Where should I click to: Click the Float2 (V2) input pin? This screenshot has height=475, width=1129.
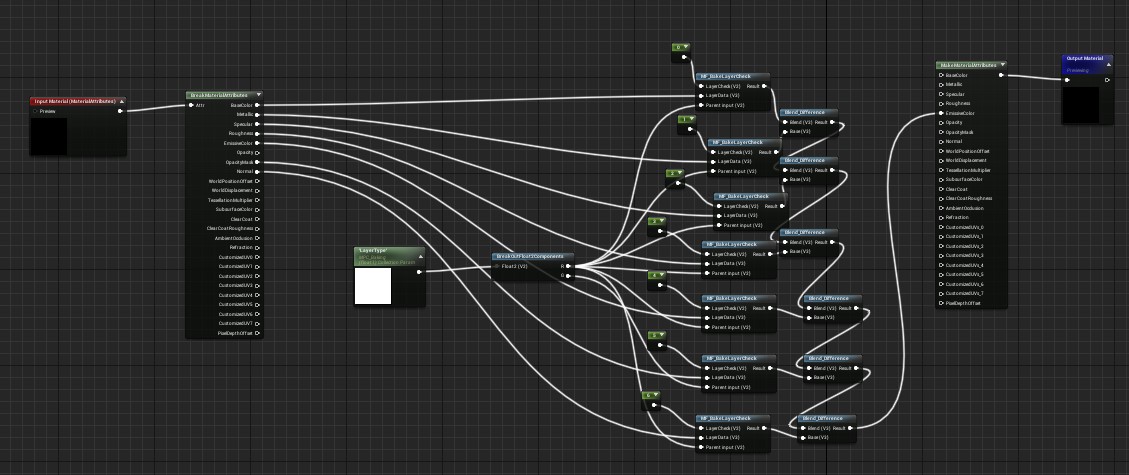click(x=497, y=266)
